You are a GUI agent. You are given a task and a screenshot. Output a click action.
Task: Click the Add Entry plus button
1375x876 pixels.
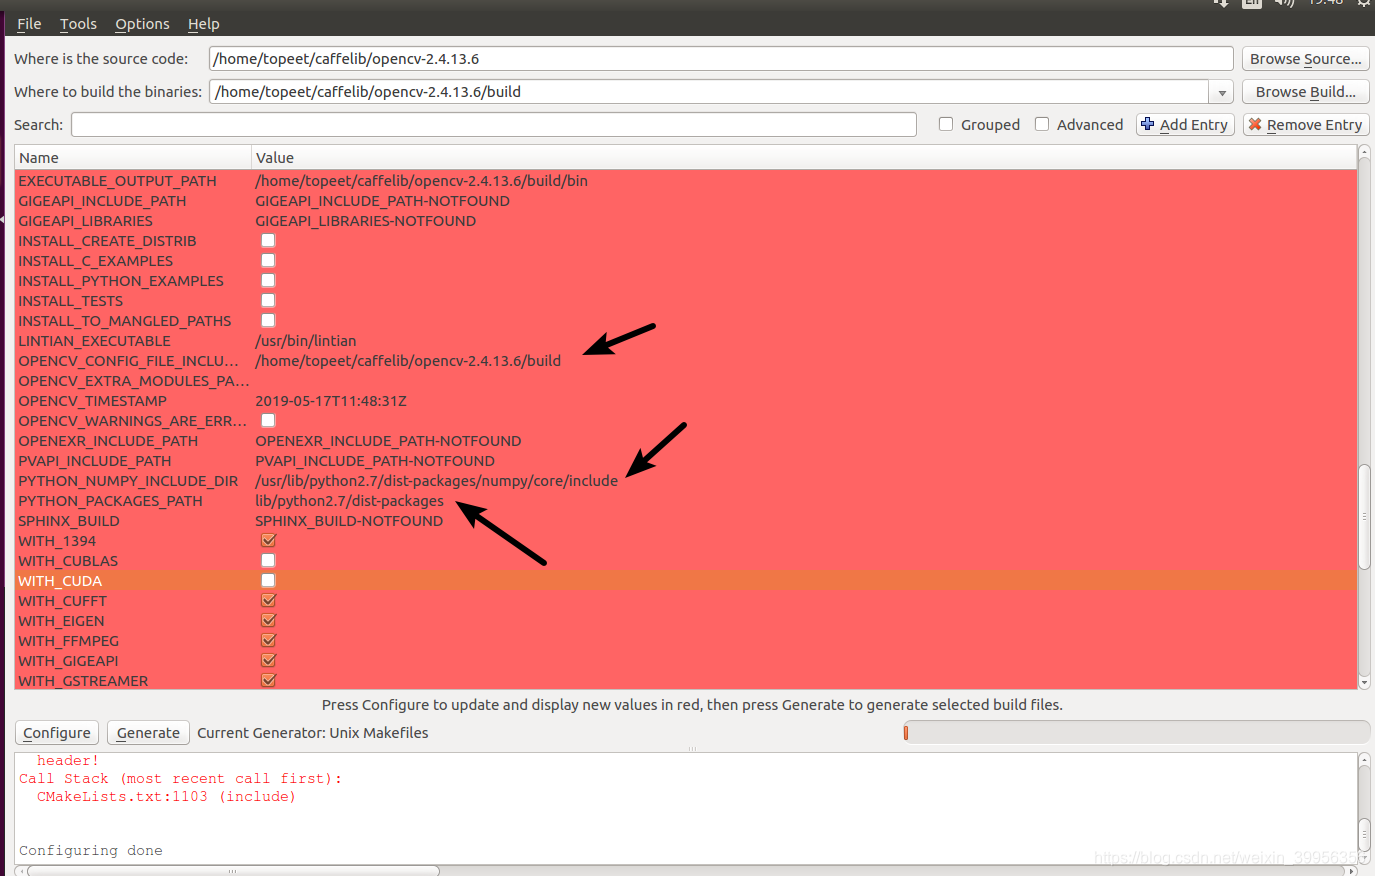(x=1185, y=125)
